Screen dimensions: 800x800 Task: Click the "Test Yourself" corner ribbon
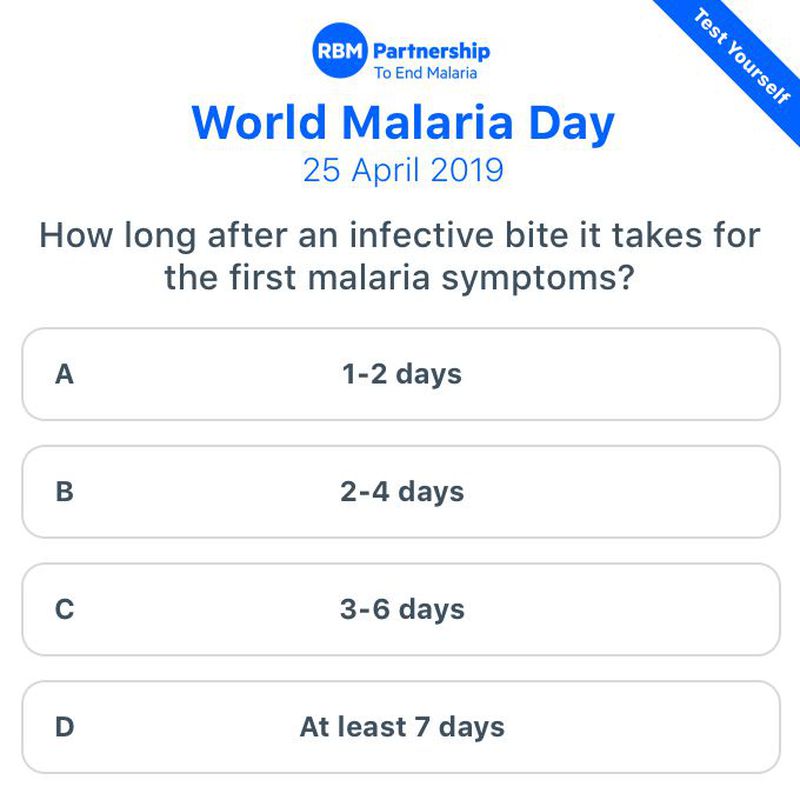[x=740, y=56]
